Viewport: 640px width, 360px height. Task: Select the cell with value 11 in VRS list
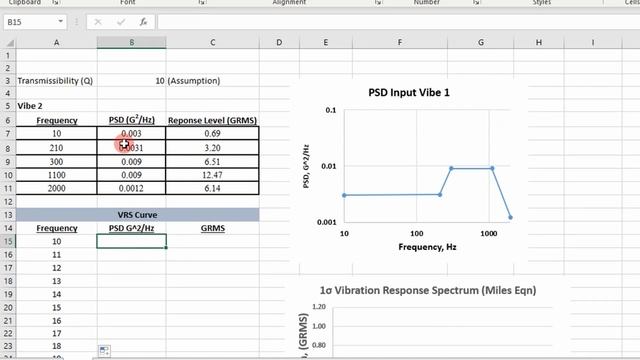[56, 255]
